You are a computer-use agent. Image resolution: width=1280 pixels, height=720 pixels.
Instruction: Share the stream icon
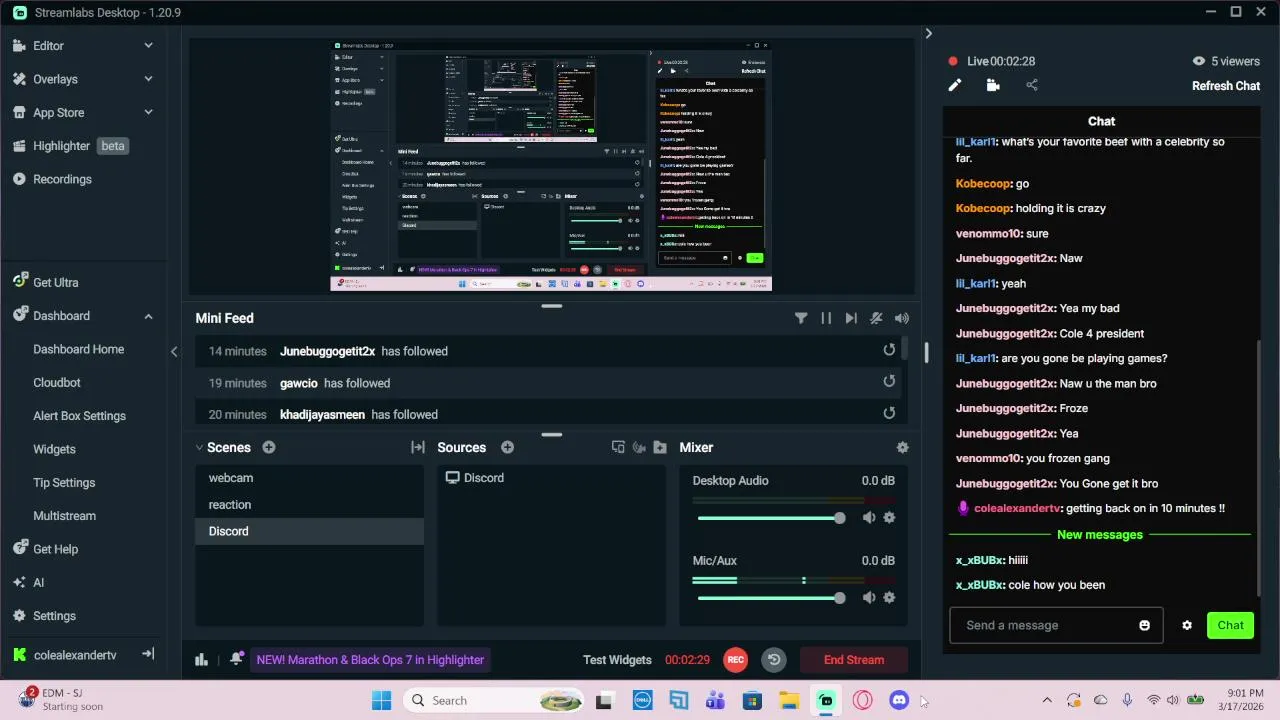[1032, 85]
